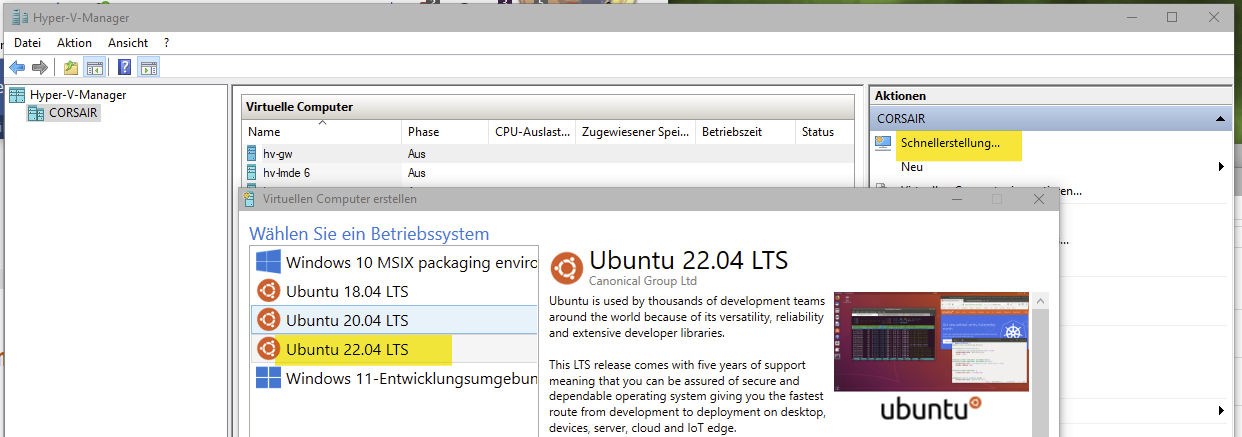Image resolution: width=1242 pixels, height=437 pixels.
Task: Open the ? help menu
Action: click(167, 43)
